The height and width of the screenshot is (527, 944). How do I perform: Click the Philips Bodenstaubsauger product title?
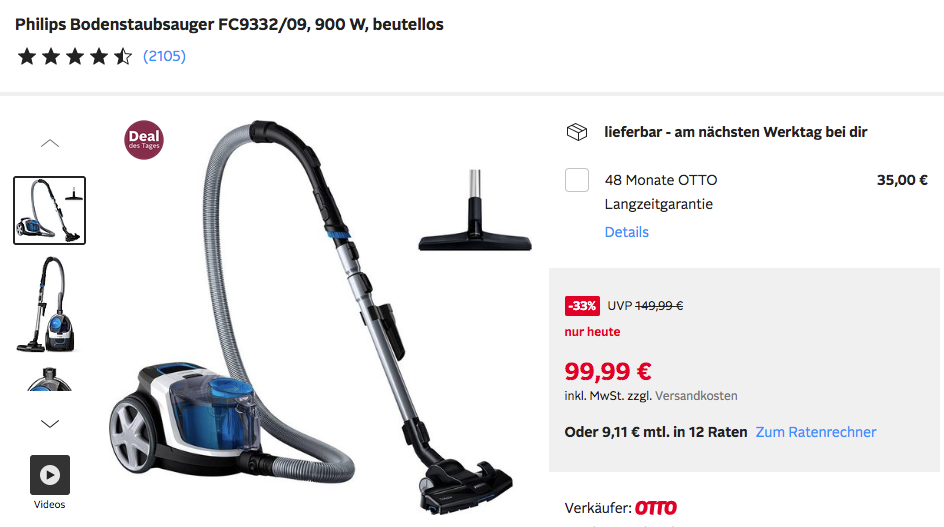(229, 24)
